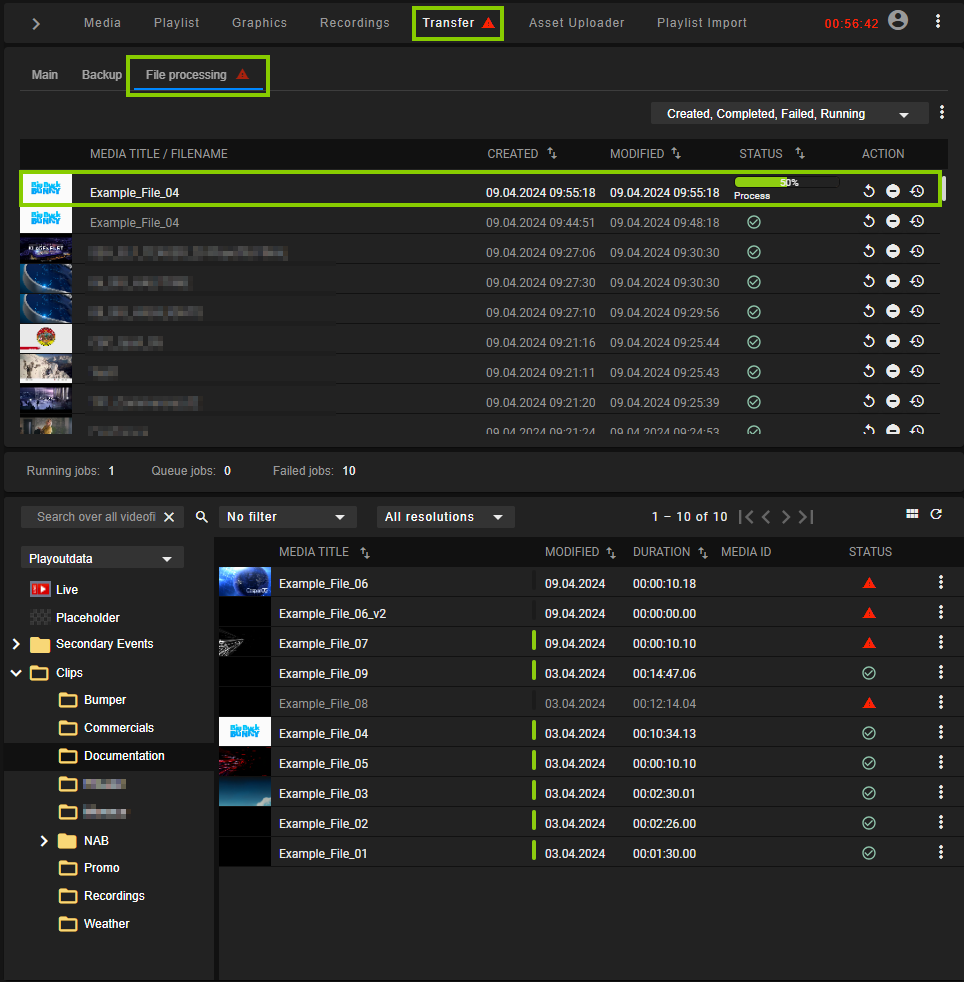Switch to the Backup tab
The width and height of the screenshot is (964, 982).
tap(101, 74)
